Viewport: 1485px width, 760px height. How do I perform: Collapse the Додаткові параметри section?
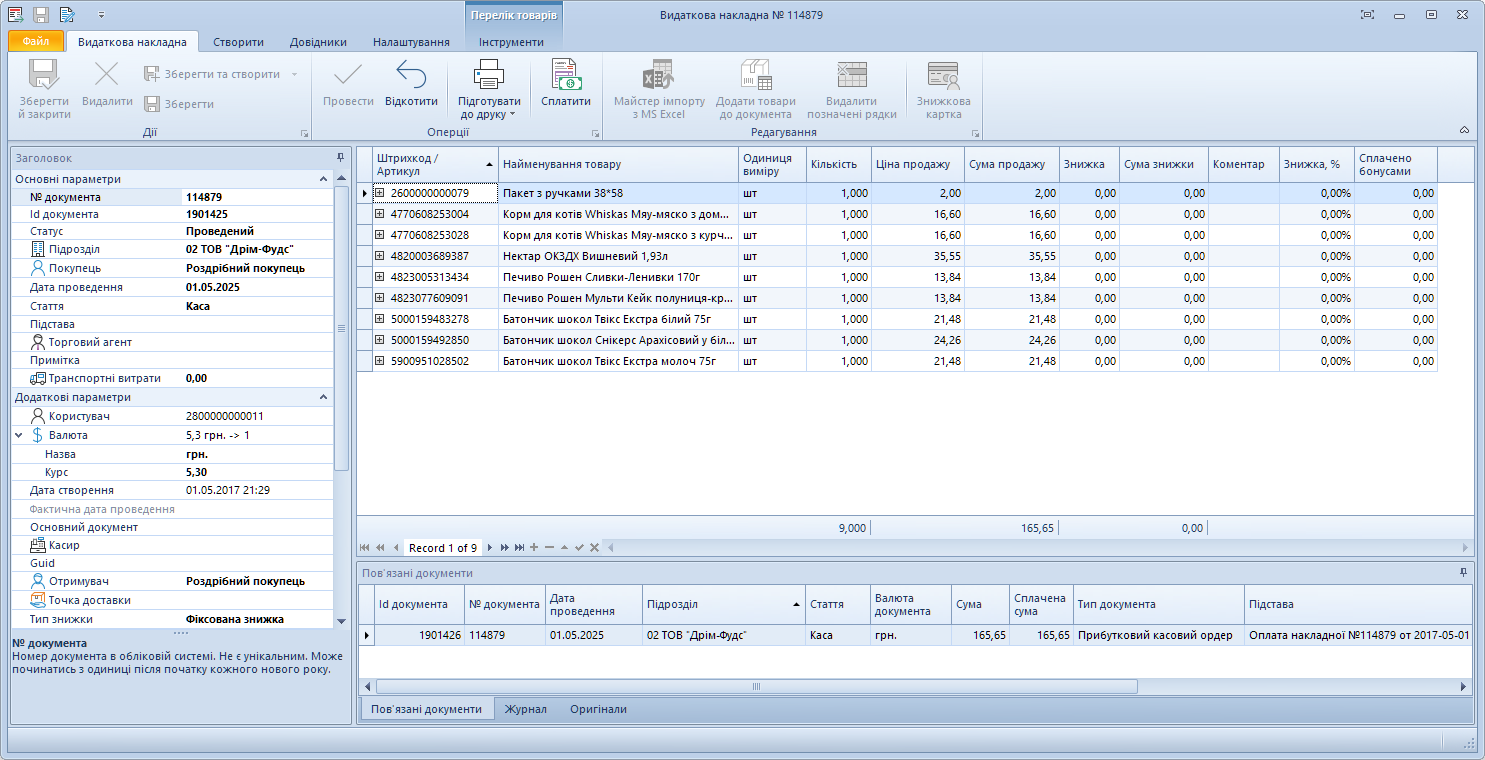[323, 397]
